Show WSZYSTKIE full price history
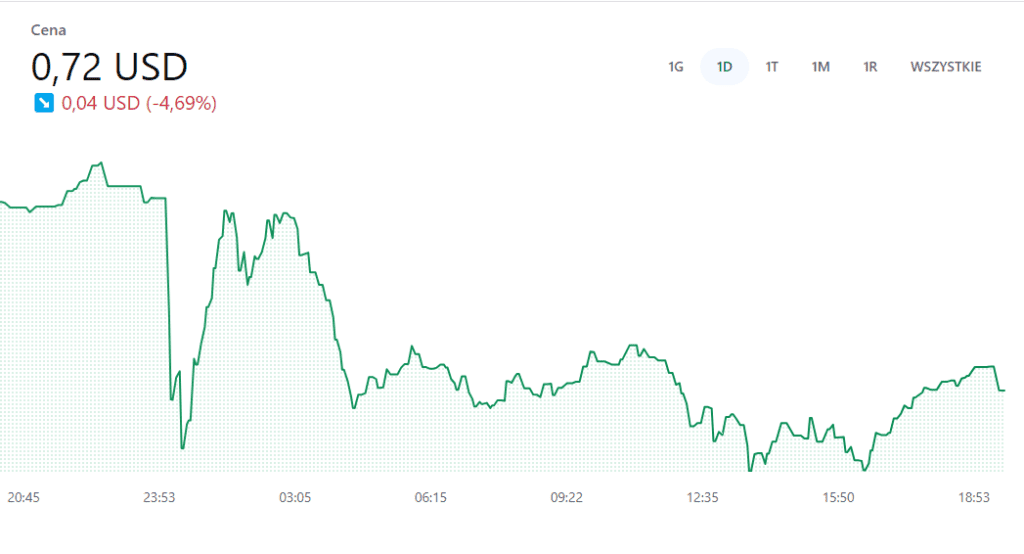Image resolution: width=1024 pixels, height=554 pixels. coord(945,67)
